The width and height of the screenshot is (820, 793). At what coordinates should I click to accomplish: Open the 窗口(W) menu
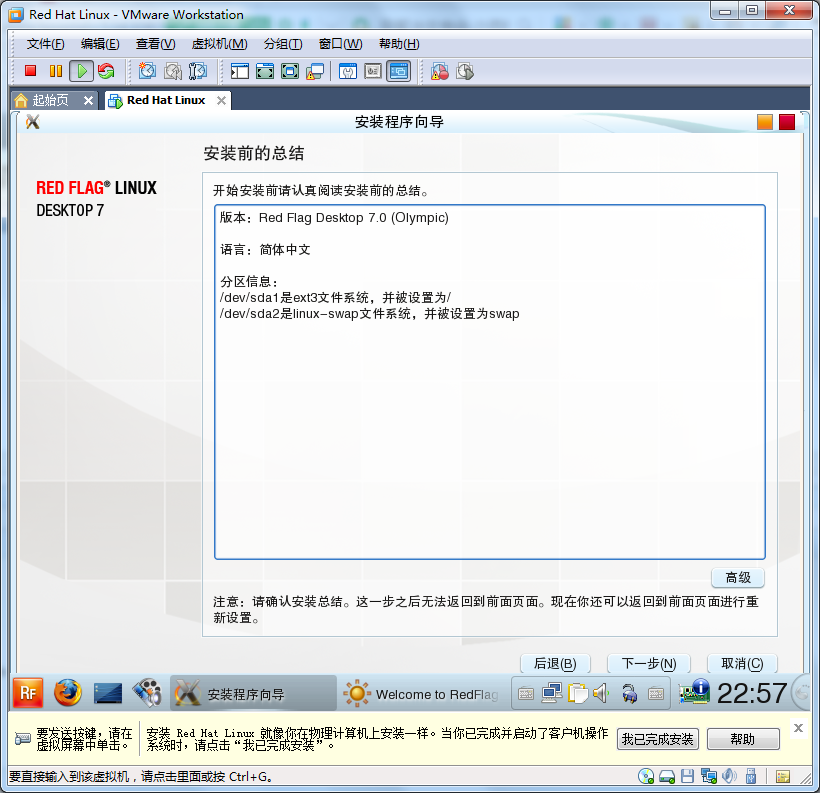click(340, 44)
